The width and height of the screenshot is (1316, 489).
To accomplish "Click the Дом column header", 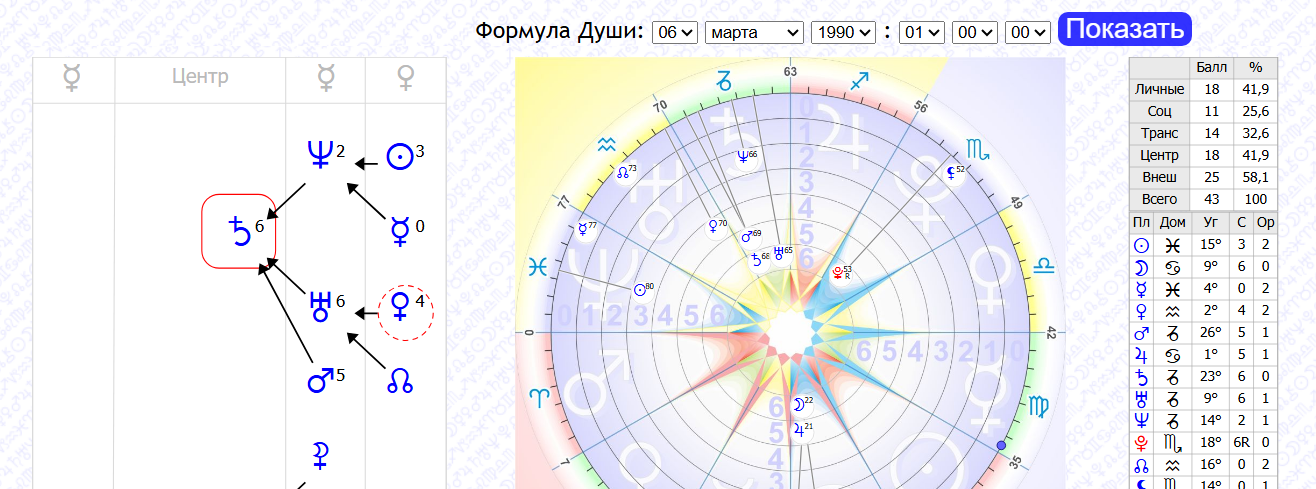I will tap(1172, 221).
